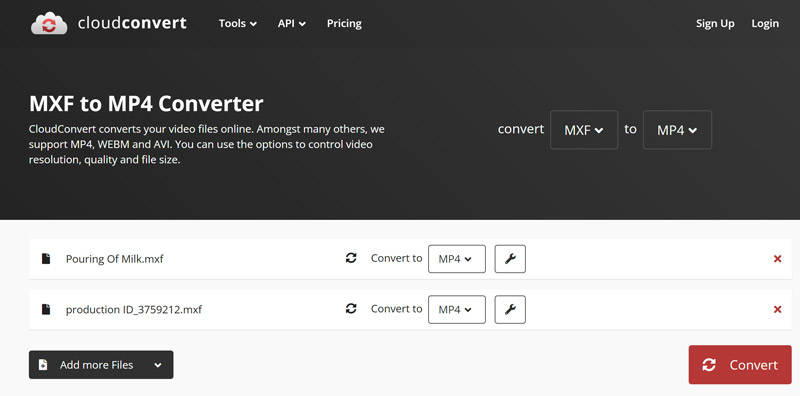Expand the Add more Files arrow
800x396 pixels.
tap(158, 365)
